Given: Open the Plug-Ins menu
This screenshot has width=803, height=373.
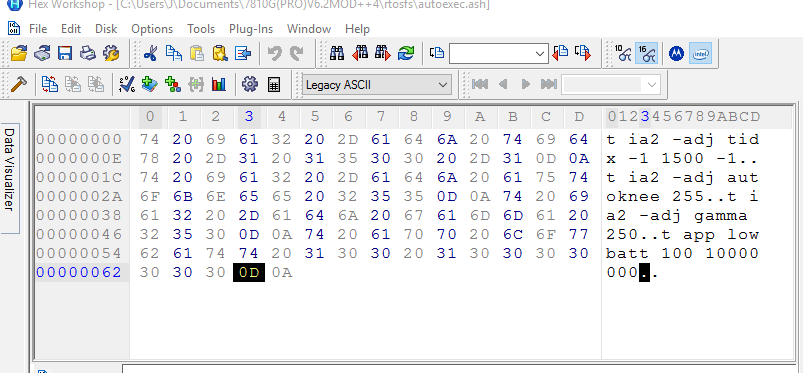Looking at the screenshot, I should click(x=251, y=29).
